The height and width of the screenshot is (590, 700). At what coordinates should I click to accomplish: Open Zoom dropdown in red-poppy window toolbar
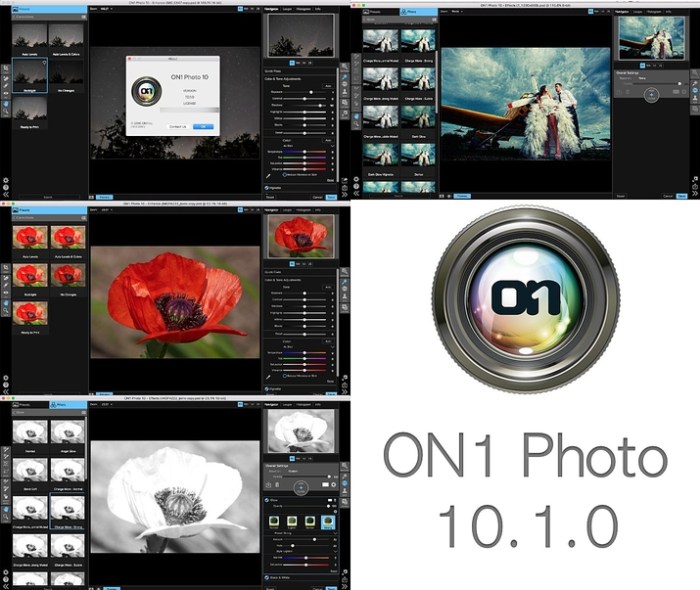pyautogui.click(x=107, y=210)
